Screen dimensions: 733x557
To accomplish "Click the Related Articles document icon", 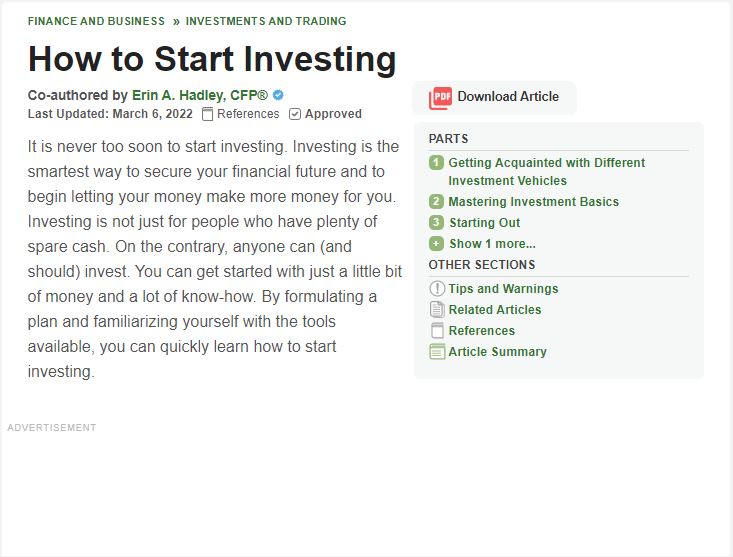I will (x=437, y=309).
